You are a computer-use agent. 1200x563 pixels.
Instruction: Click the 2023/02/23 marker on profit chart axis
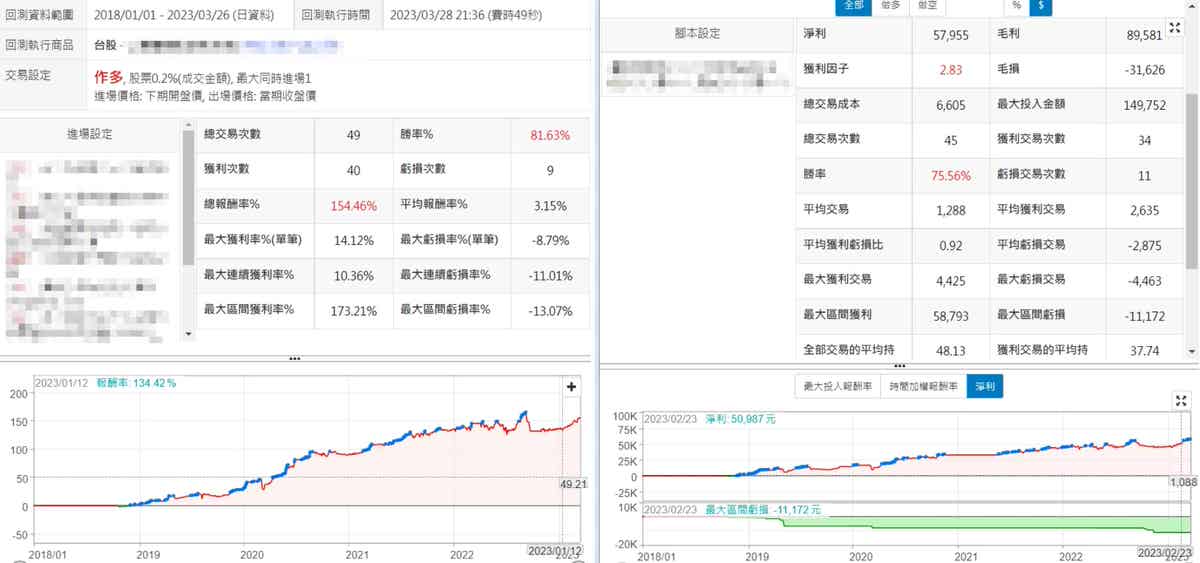tap(1166, 552)
